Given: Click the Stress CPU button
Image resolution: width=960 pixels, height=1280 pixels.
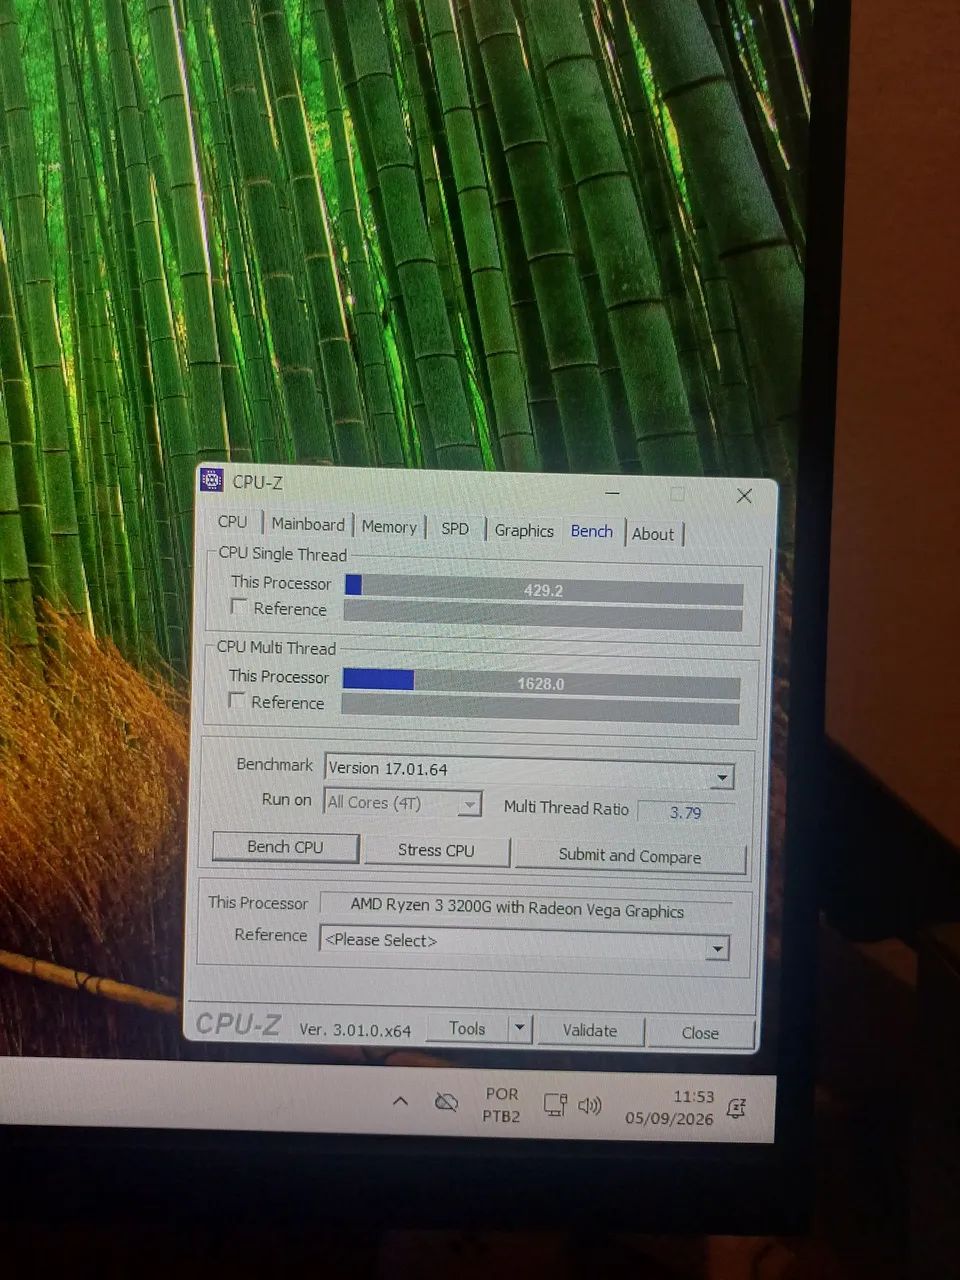Looking at the screenshot, I should point(436,850).
